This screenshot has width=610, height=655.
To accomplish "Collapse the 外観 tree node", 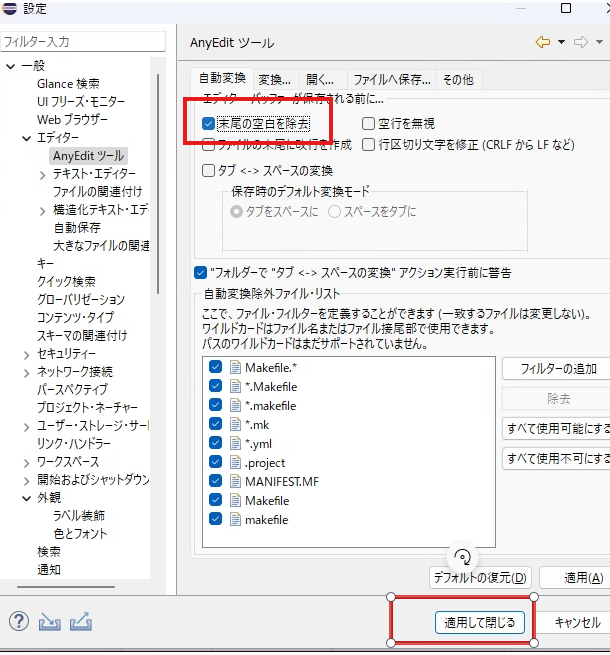I will (26, 498).
